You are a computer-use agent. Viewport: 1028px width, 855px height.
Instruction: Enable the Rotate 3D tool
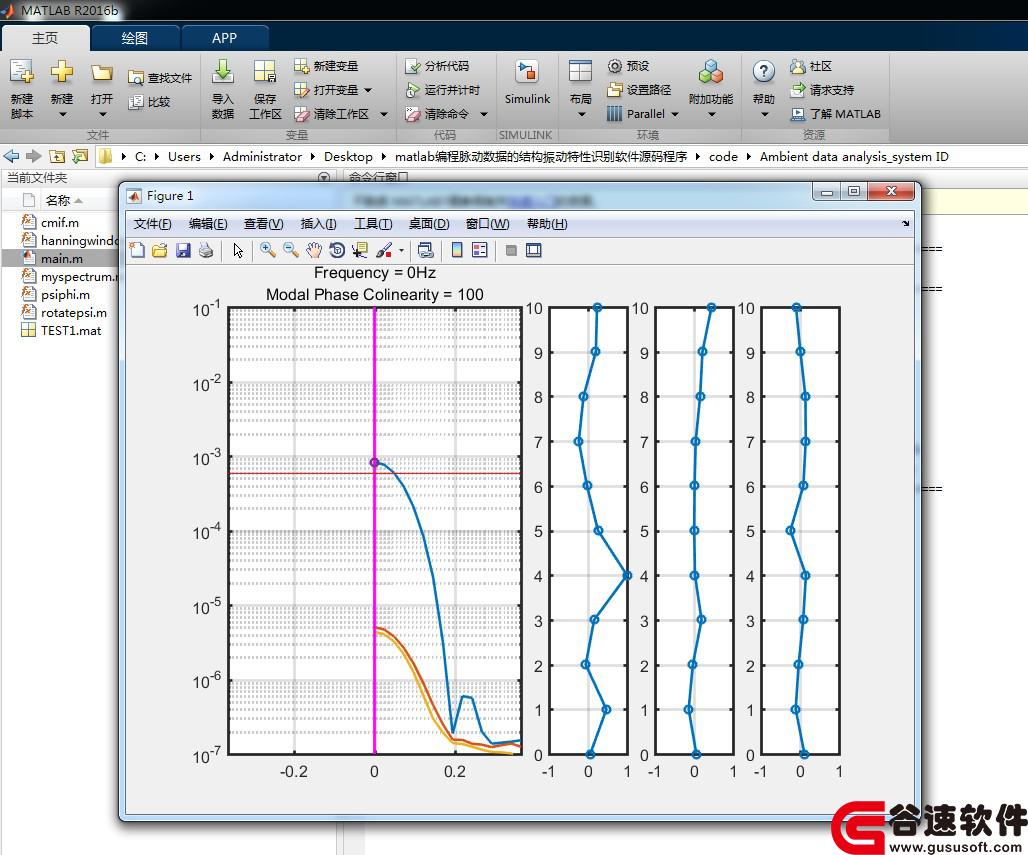[337, 250]
